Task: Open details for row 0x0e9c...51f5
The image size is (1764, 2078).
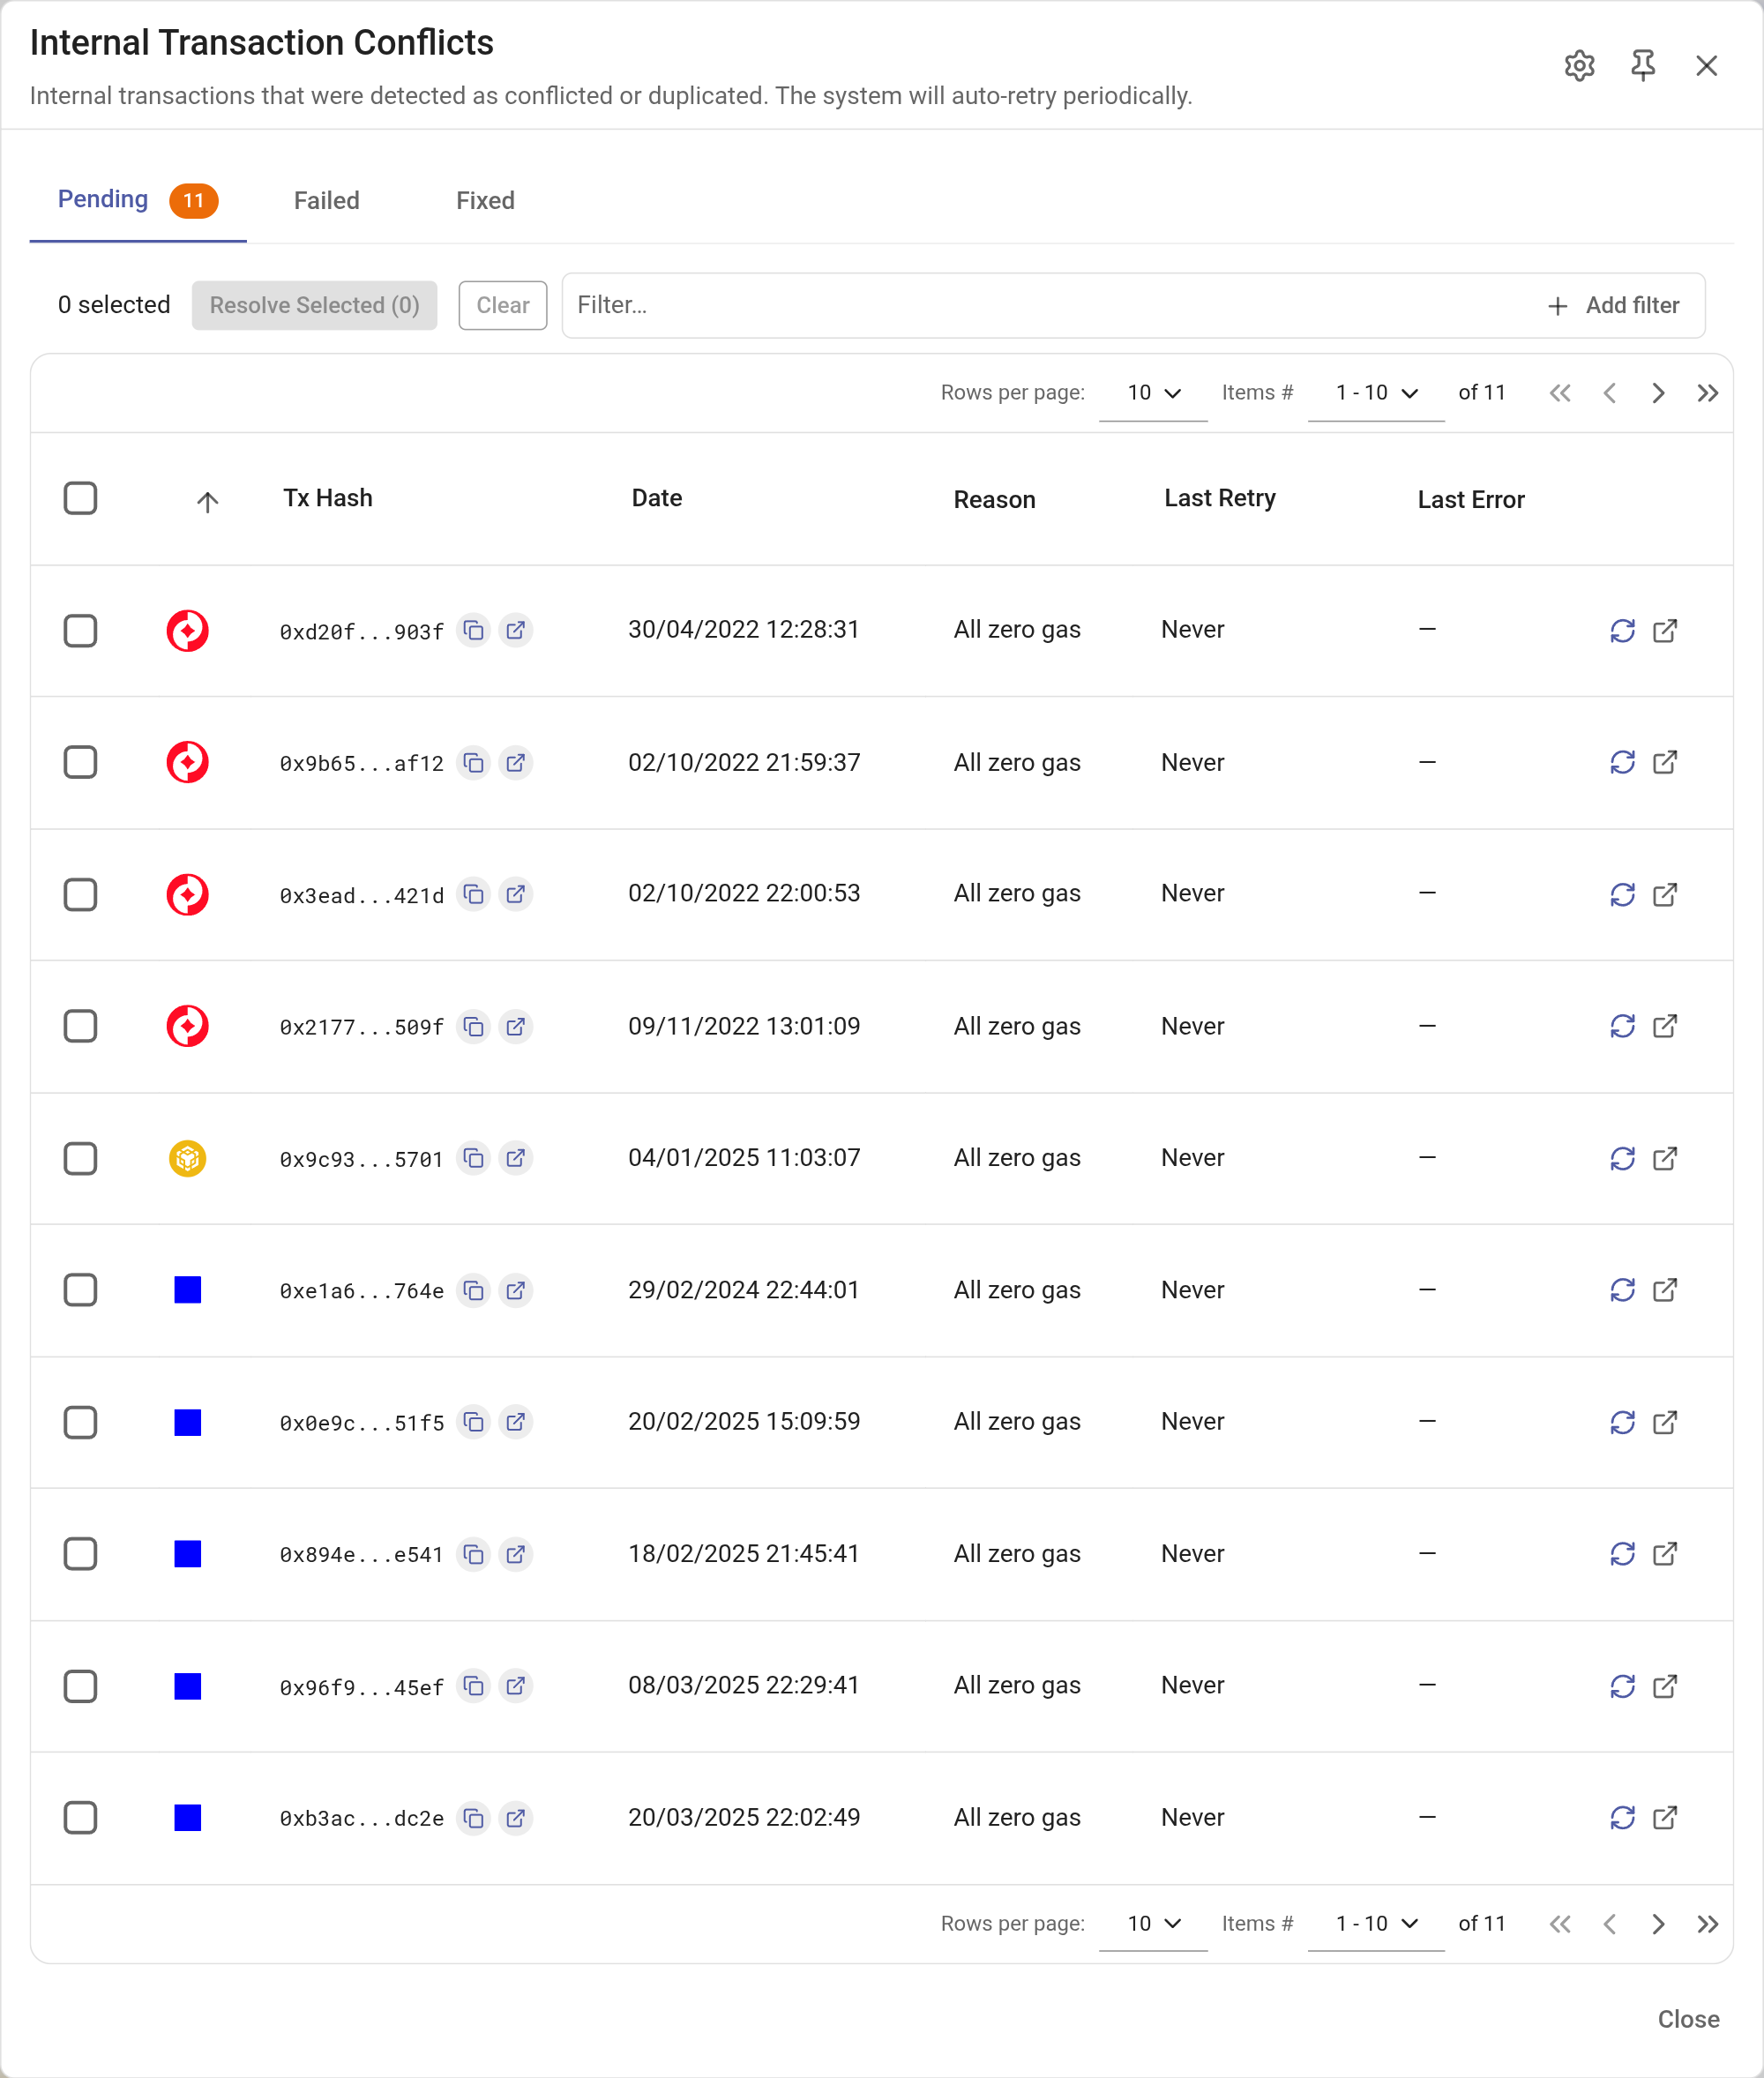Action: (1665, 1422)
